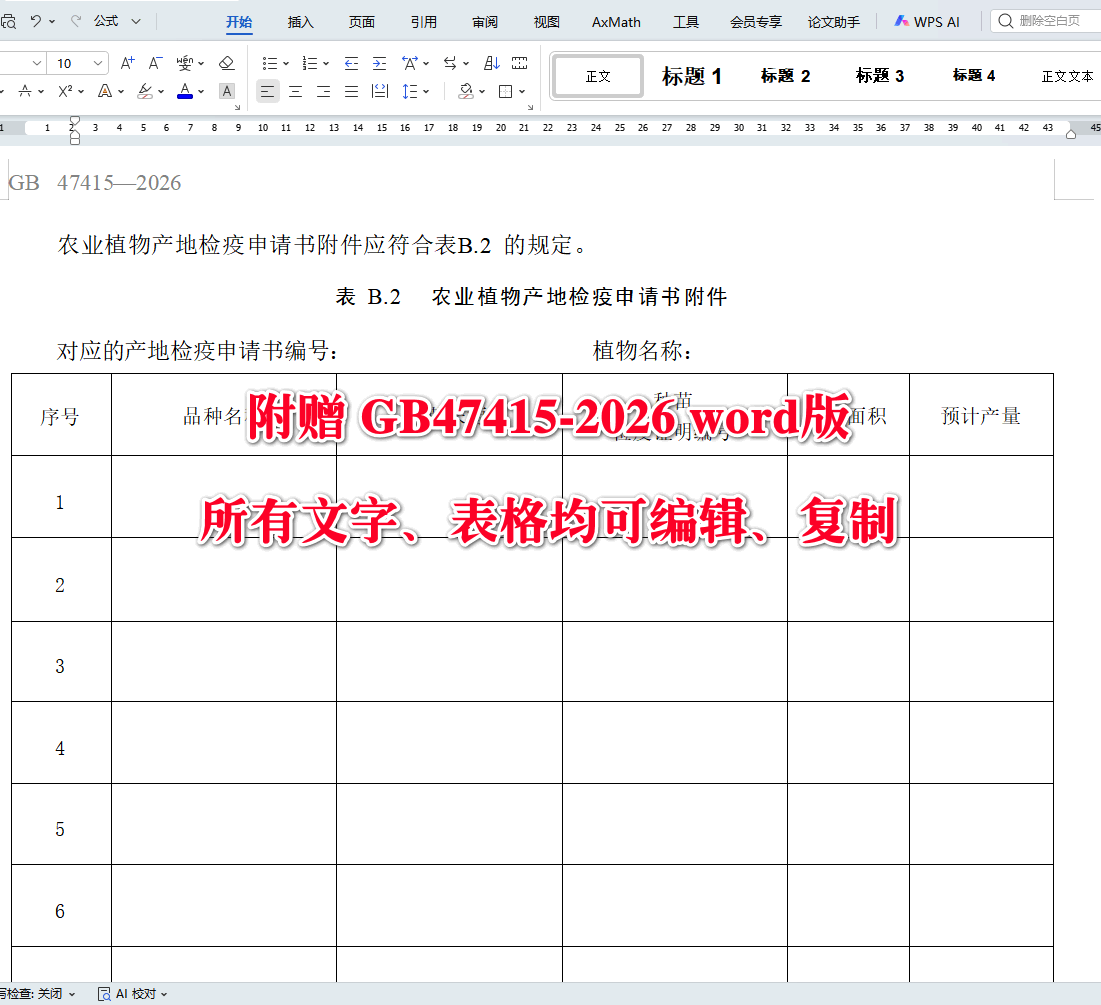Toggle align right button

pos(324,91)
